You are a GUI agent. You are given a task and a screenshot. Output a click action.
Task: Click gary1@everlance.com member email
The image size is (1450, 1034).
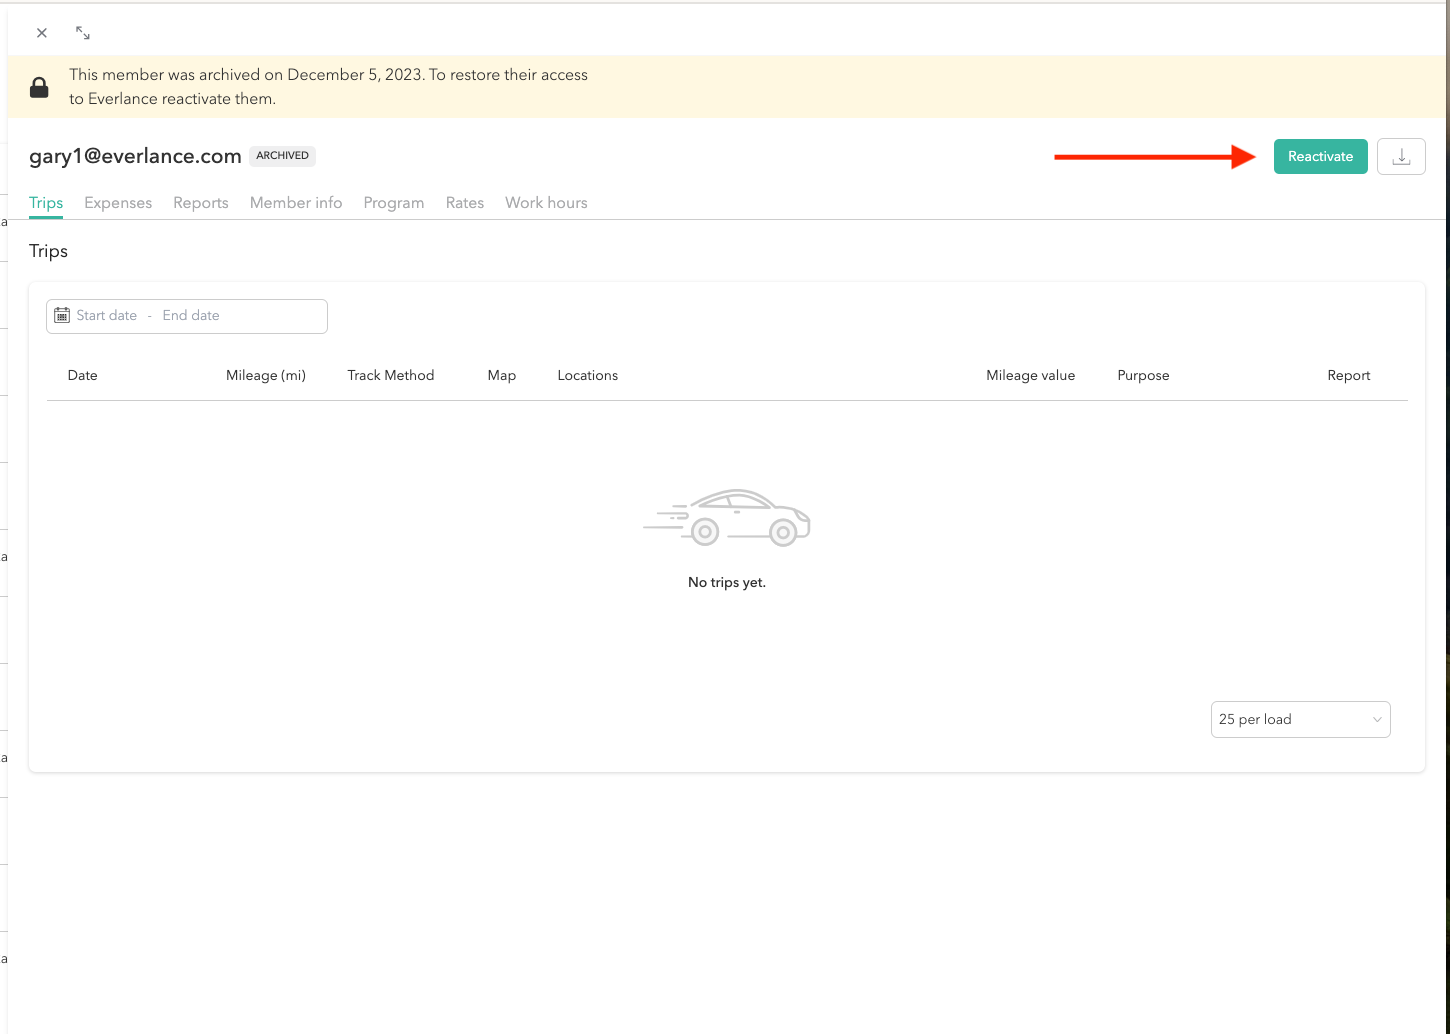(135, 156)
